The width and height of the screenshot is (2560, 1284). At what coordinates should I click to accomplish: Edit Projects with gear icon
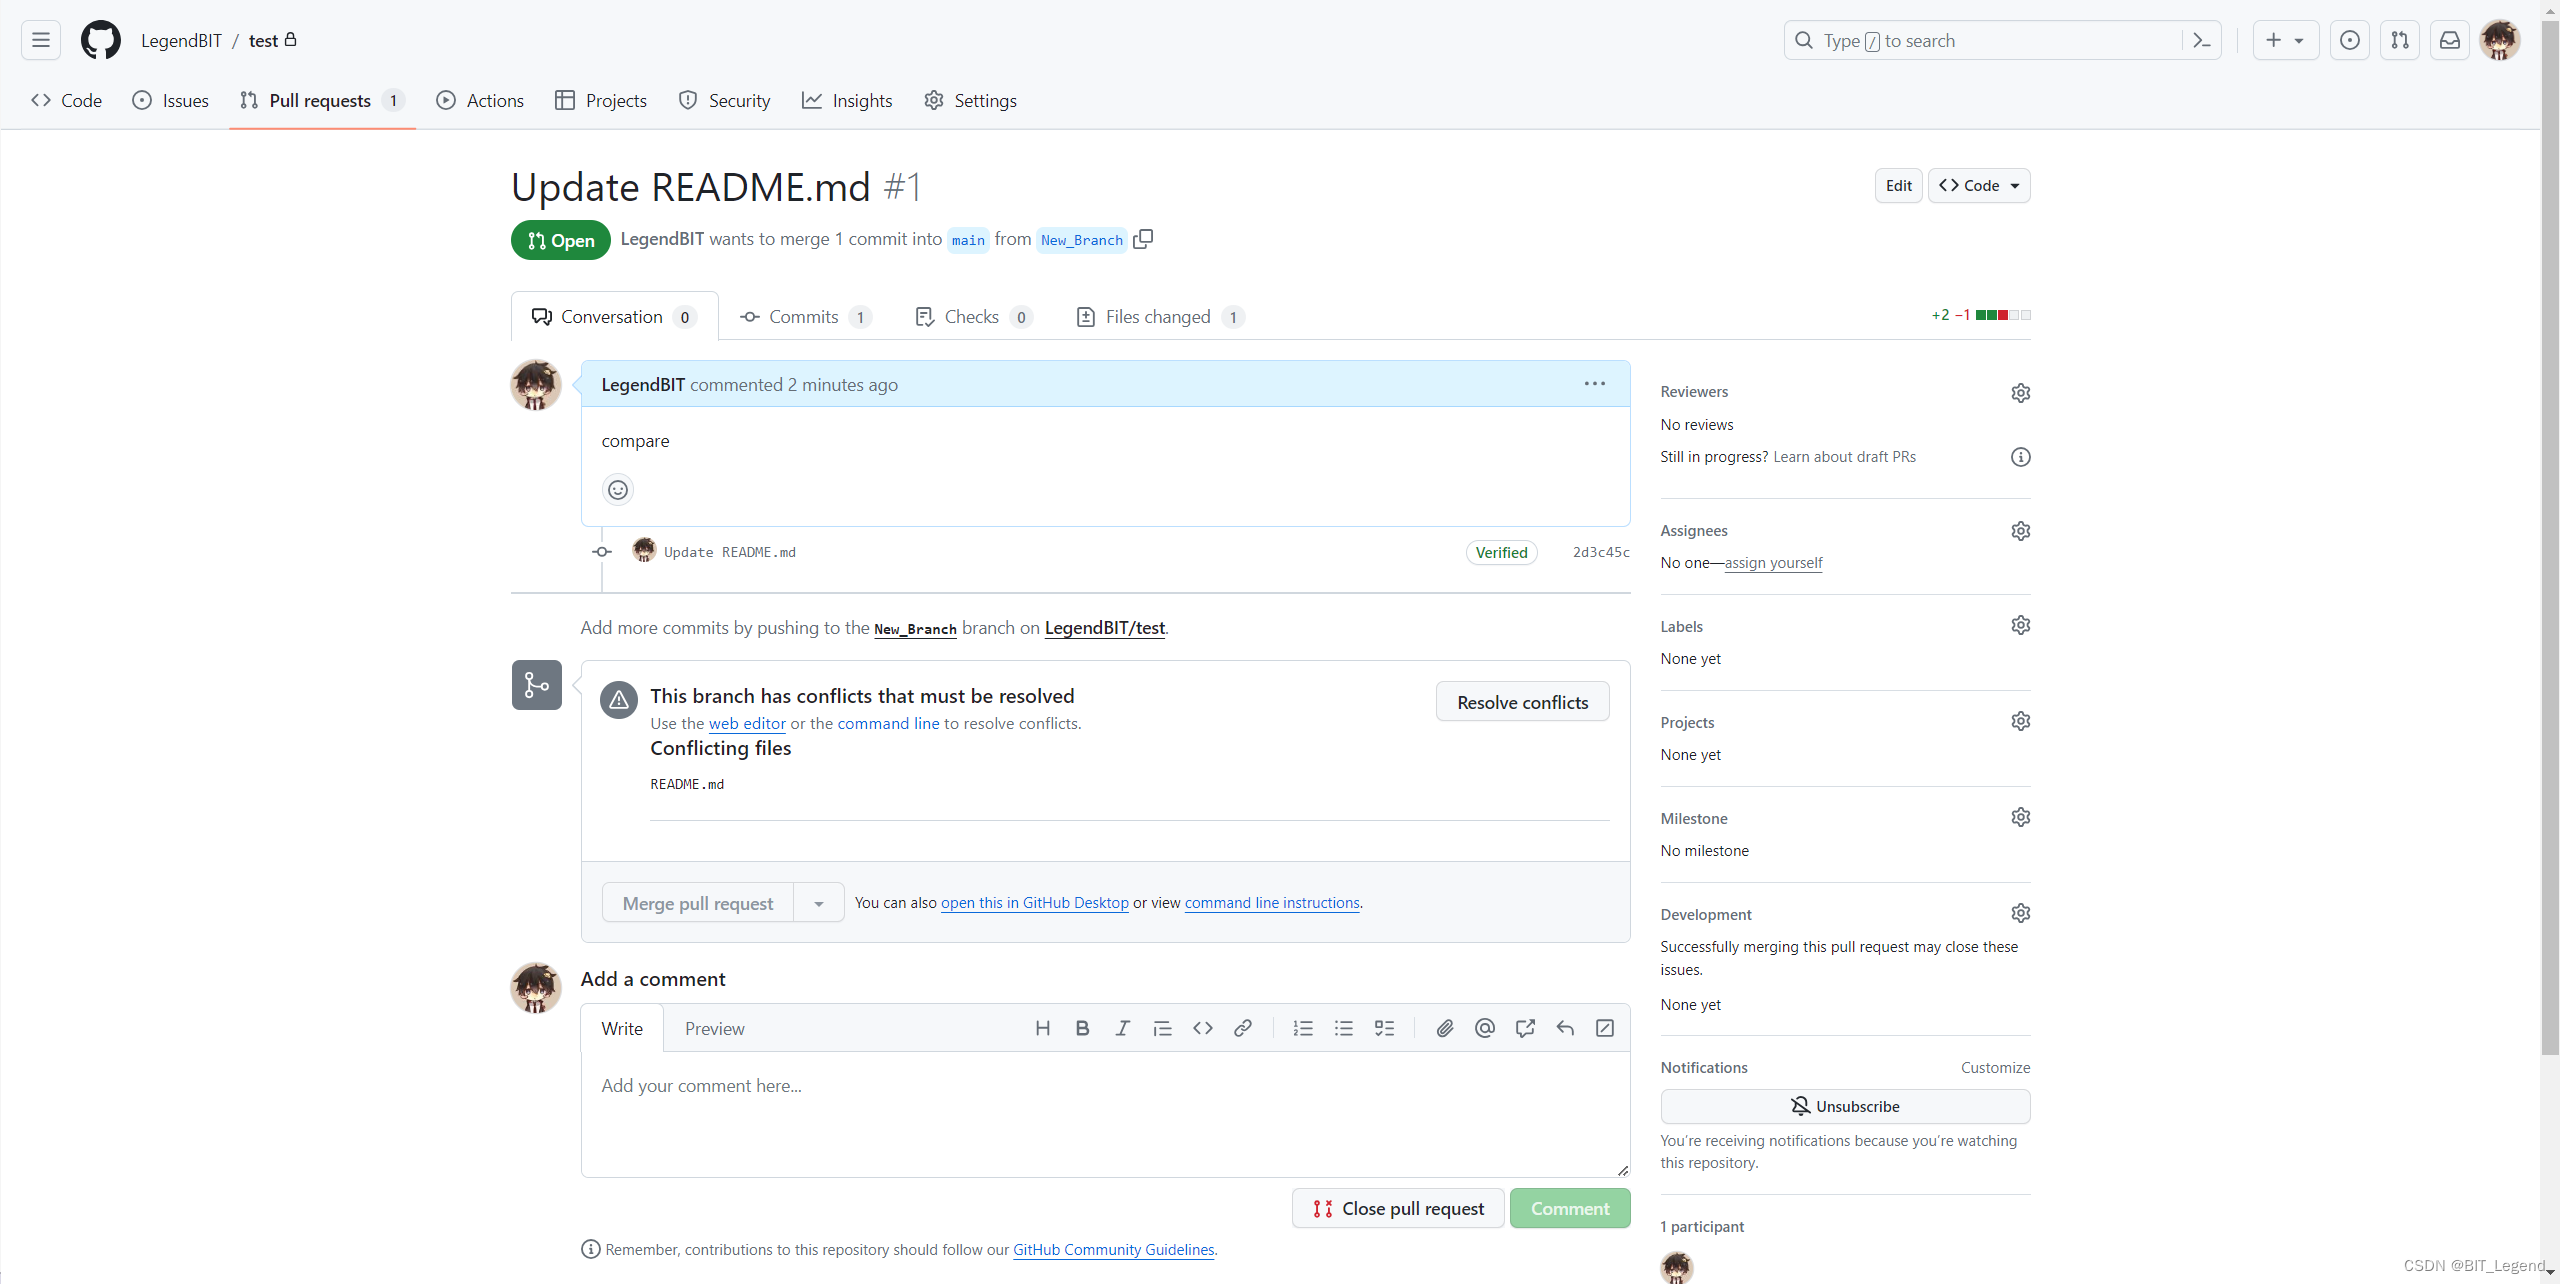(2021, 721)
